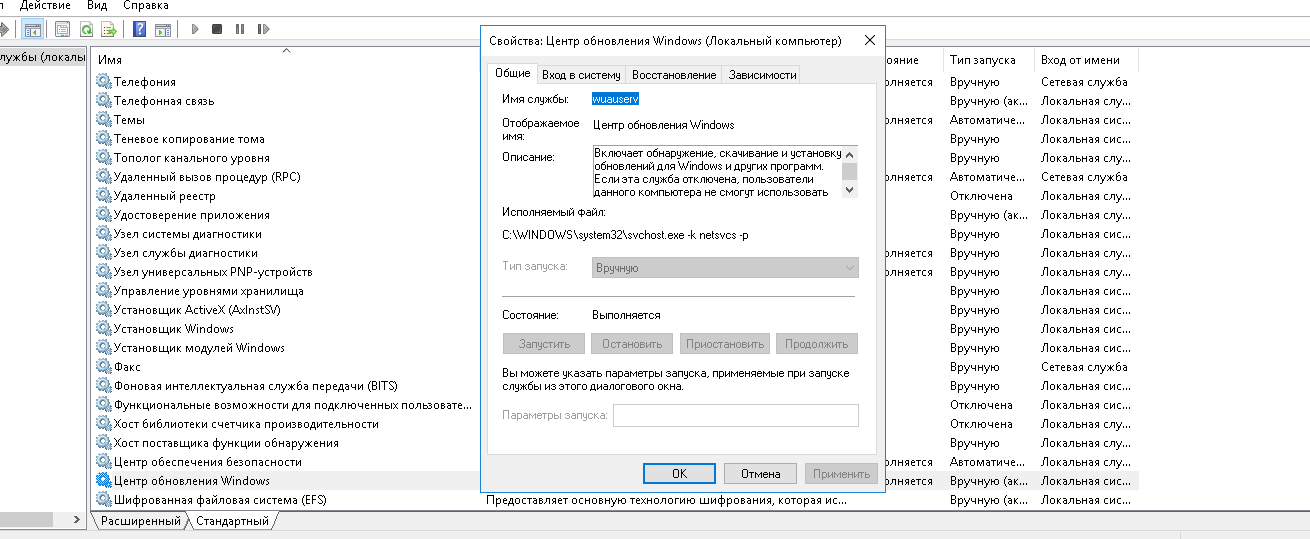This screenshot has height=539, width=1310.
Task: Click the Export list toolbar icon
Action: [x=109, y=29]
